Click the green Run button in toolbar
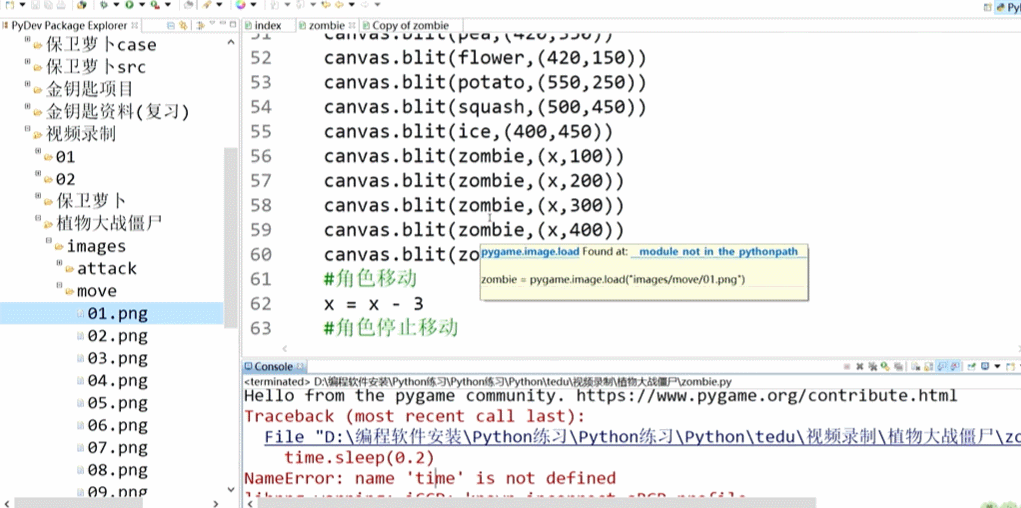Screen dimensions: 1021x508 point(130,5)
